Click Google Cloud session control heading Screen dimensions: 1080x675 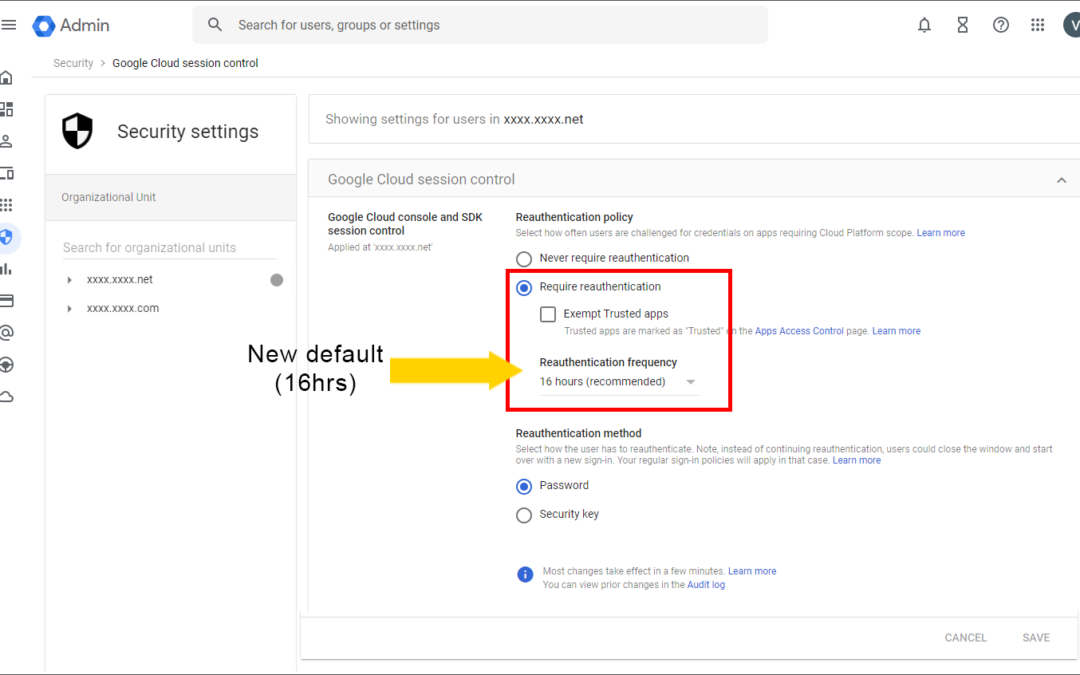[421, 179]
